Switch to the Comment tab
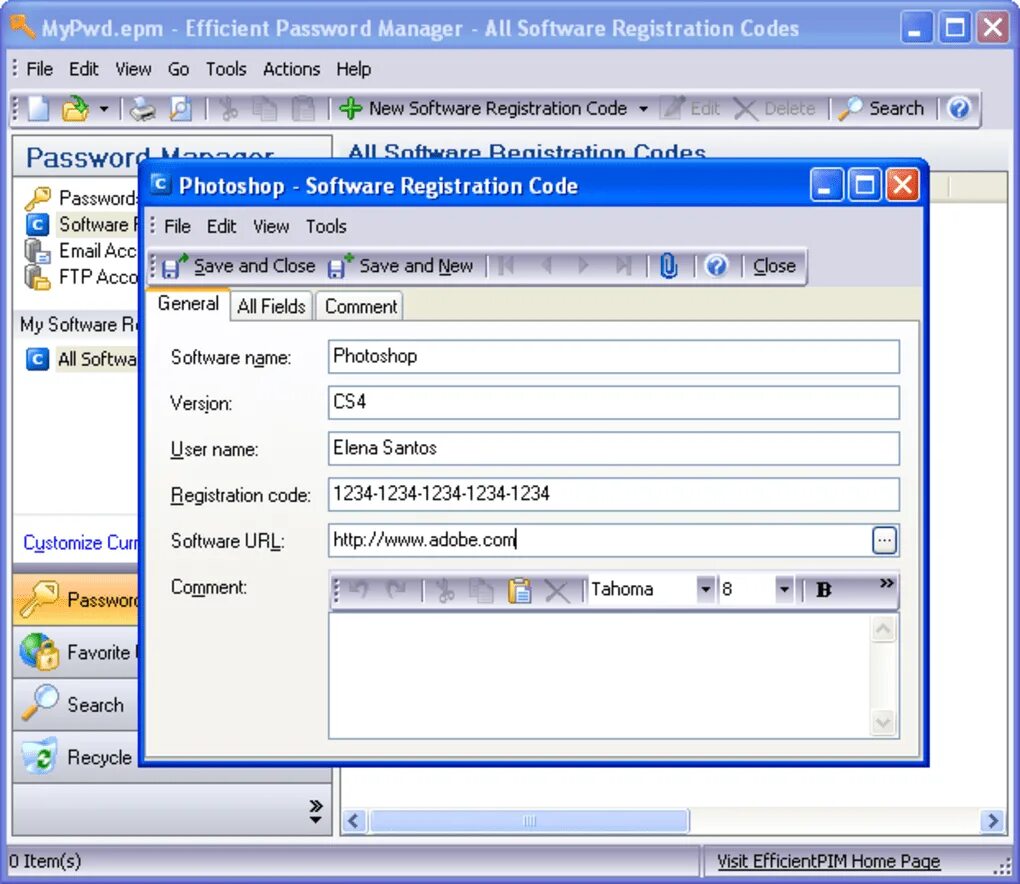 click(x=360, y=306)
